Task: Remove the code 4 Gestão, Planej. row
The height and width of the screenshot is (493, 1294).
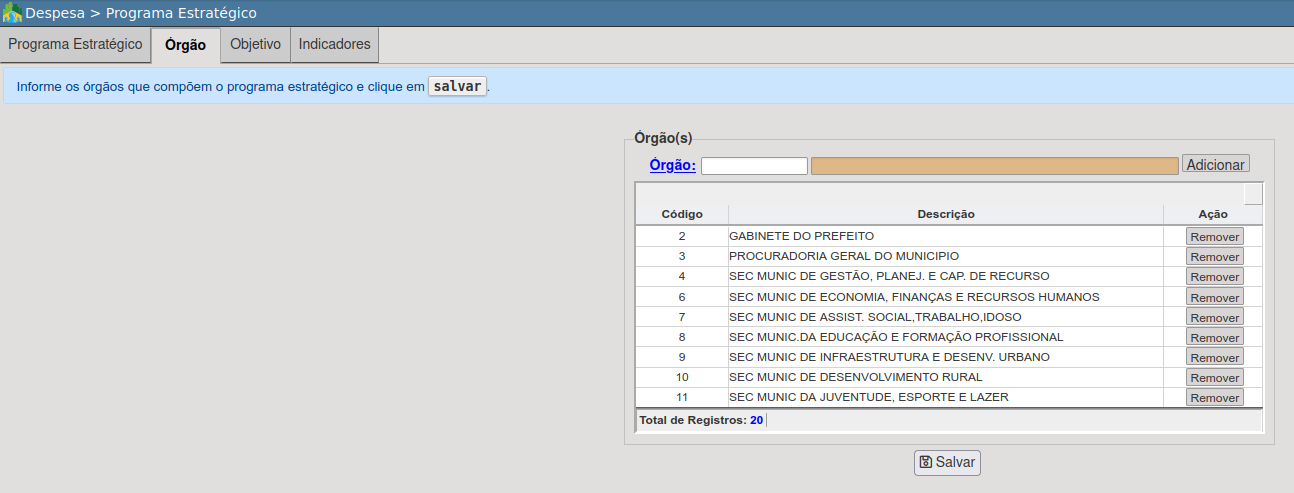Action: (x=1214, y=277)
